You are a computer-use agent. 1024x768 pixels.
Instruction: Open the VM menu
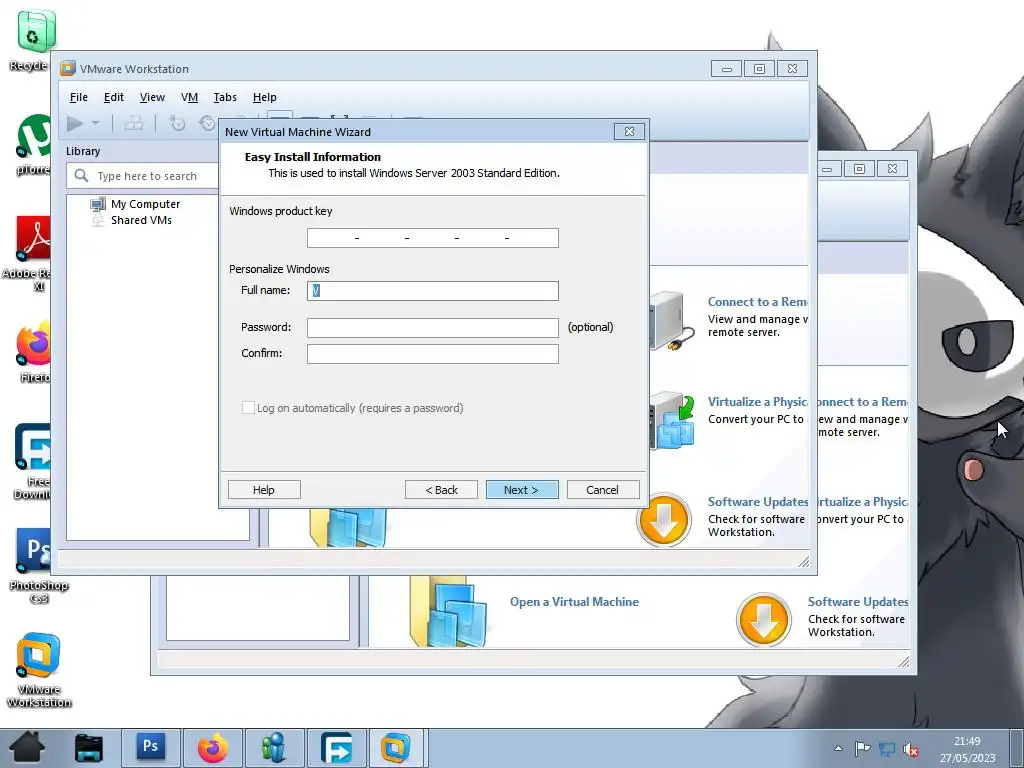(189, 97)
